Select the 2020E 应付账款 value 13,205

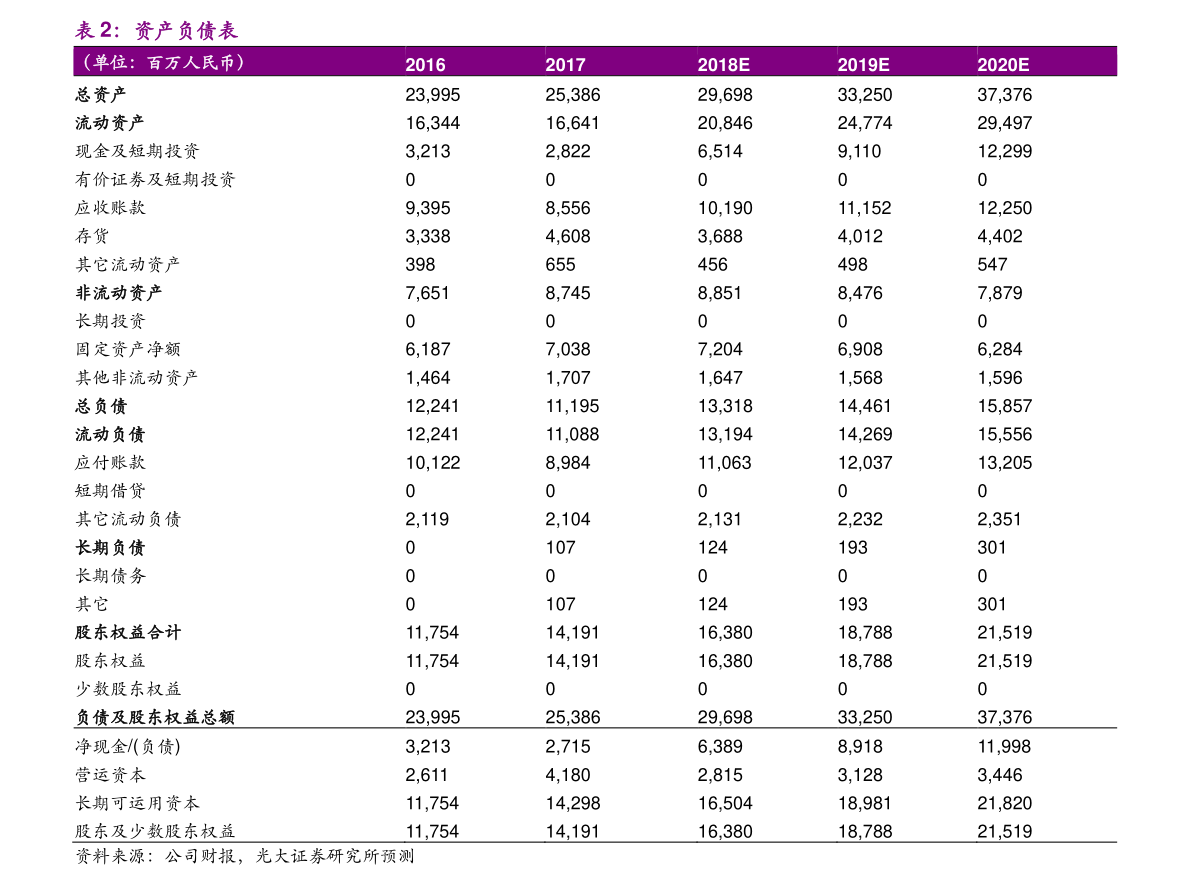coord(1004,463)
